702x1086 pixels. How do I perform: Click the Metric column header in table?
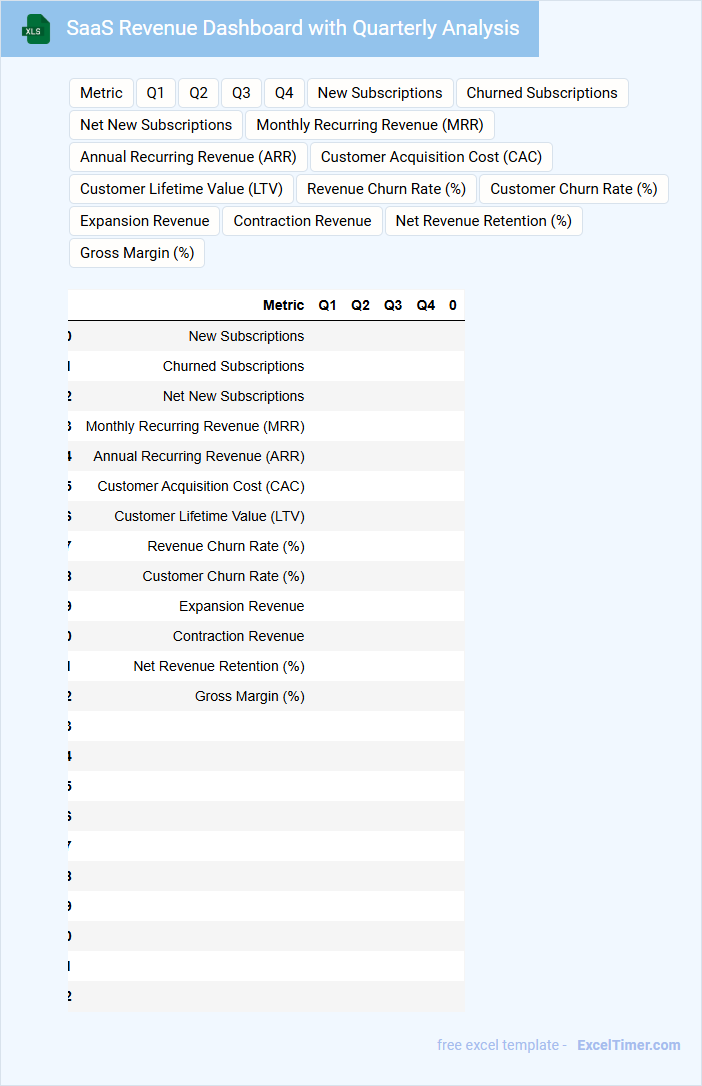[283, 305]
